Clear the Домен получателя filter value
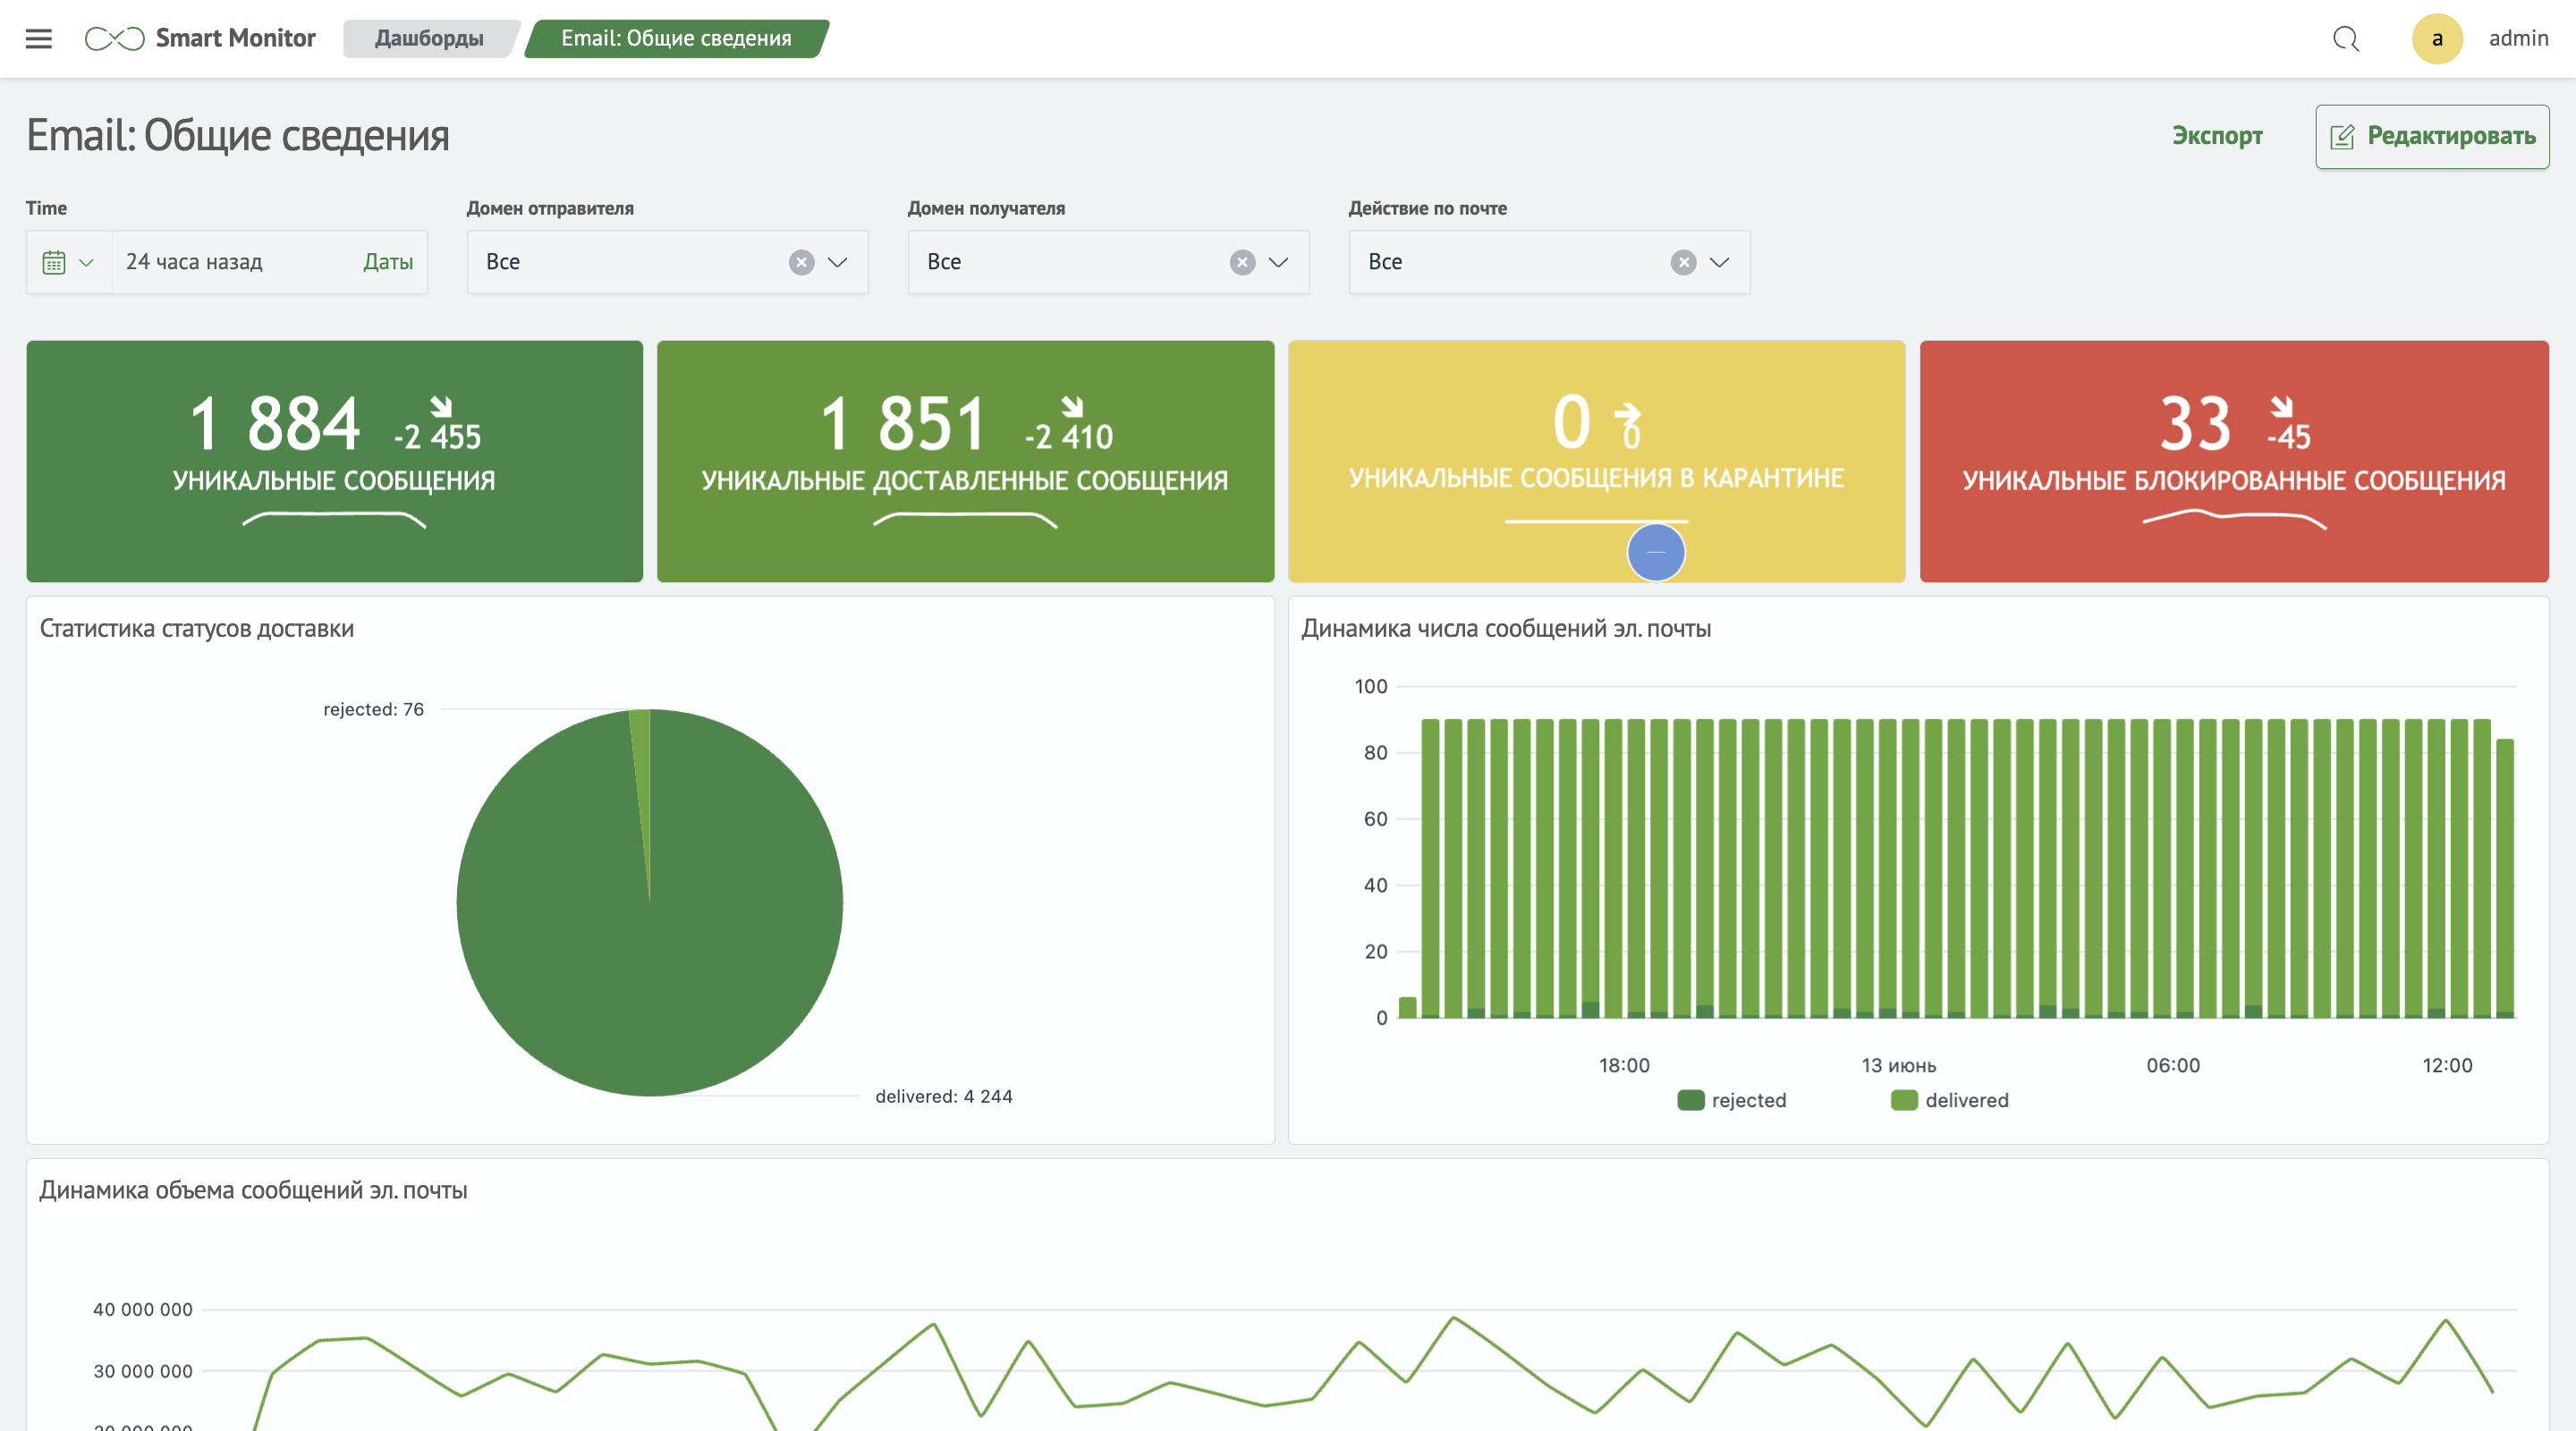This screenshot has height=1431, width=2576. pyautogui.click(x=1242, y=262)
